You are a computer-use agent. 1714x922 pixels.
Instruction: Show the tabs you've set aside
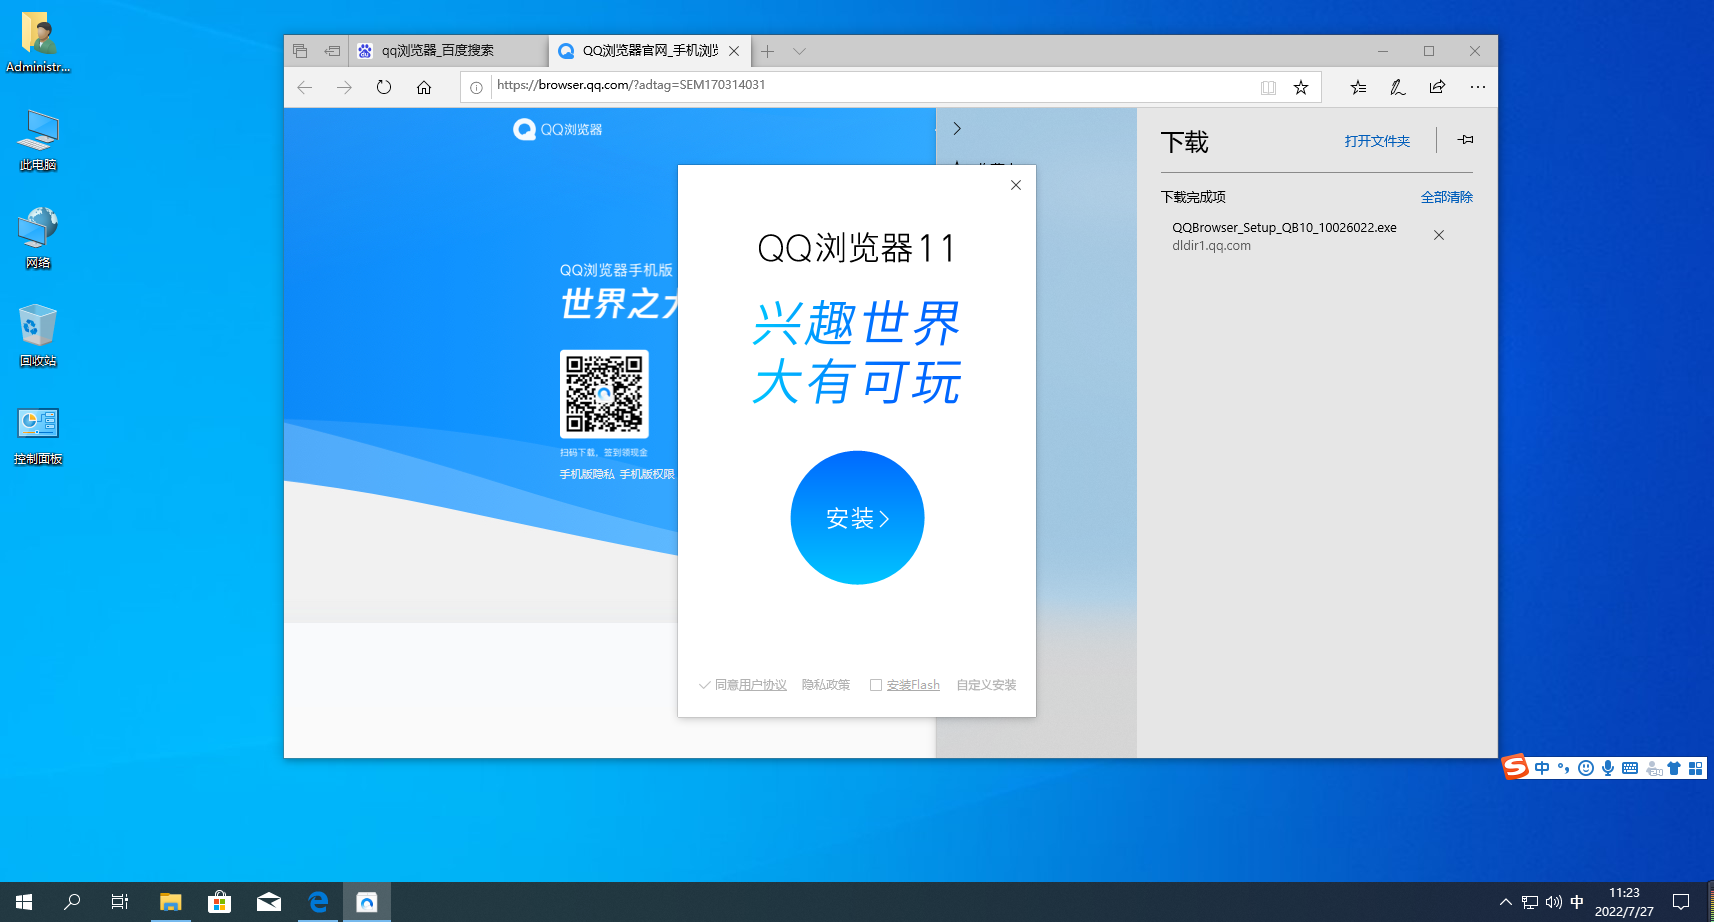point(300,51)
